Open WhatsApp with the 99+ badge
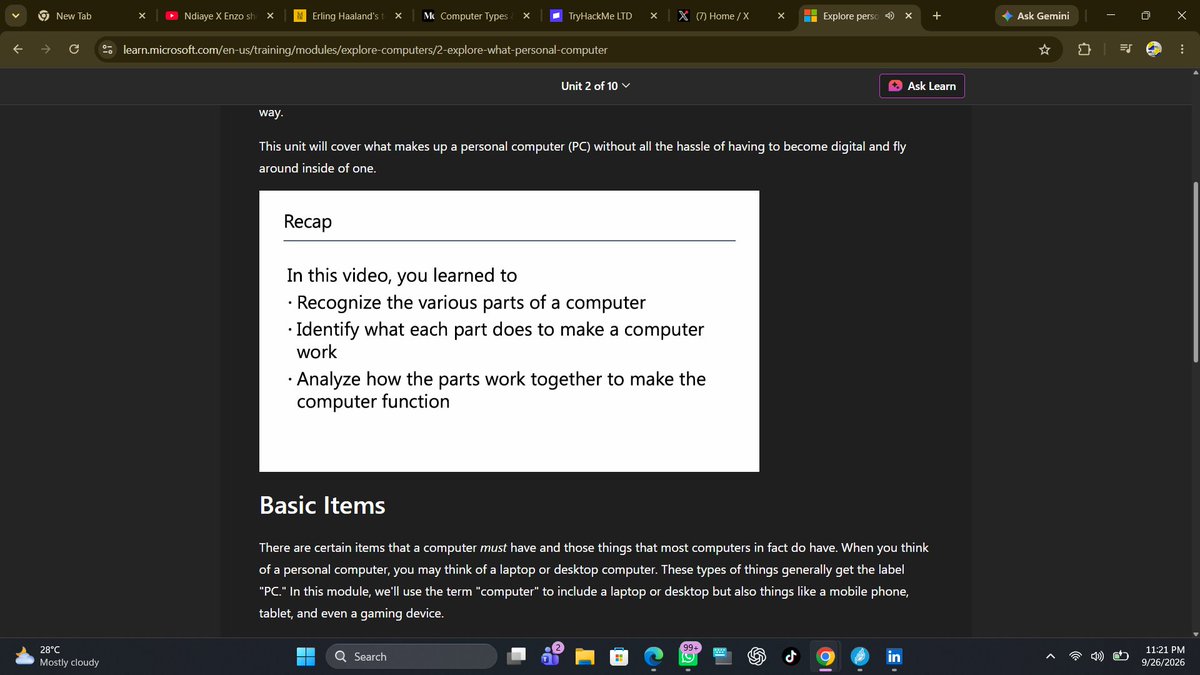 click(689, 656)
